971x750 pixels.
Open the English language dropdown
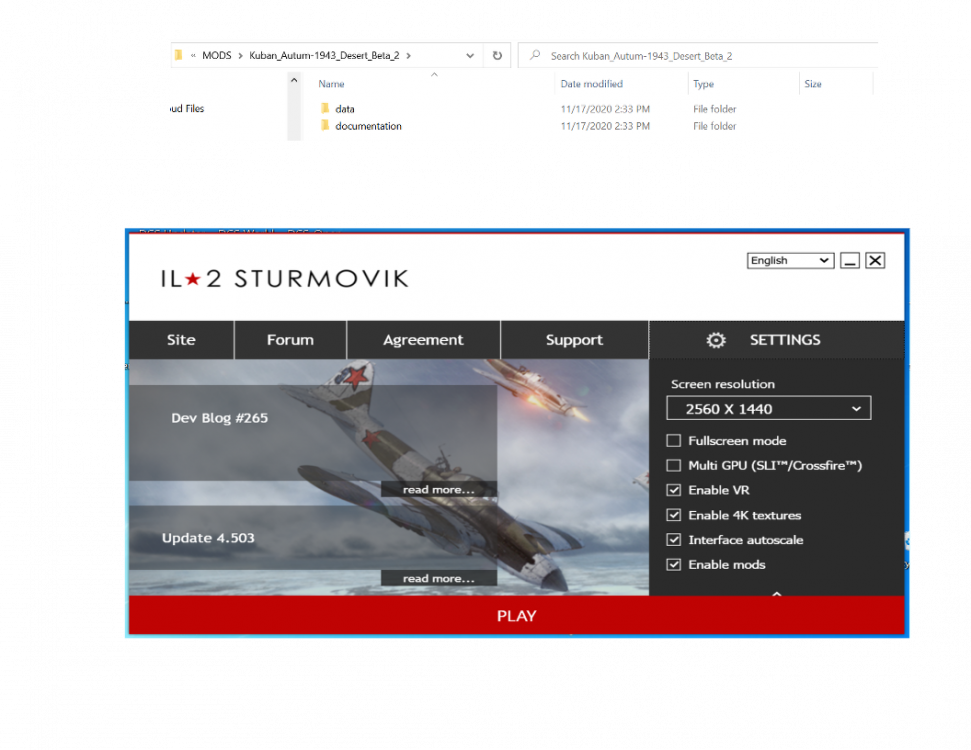tap(790, 261)
